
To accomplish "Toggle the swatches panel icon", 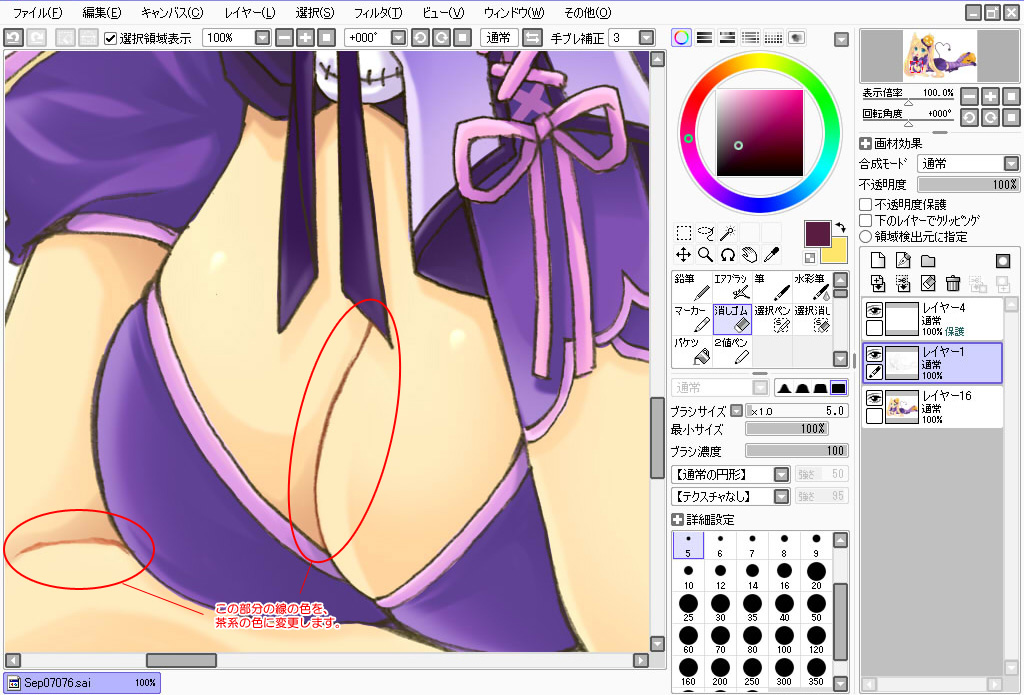I will point(773,38).
